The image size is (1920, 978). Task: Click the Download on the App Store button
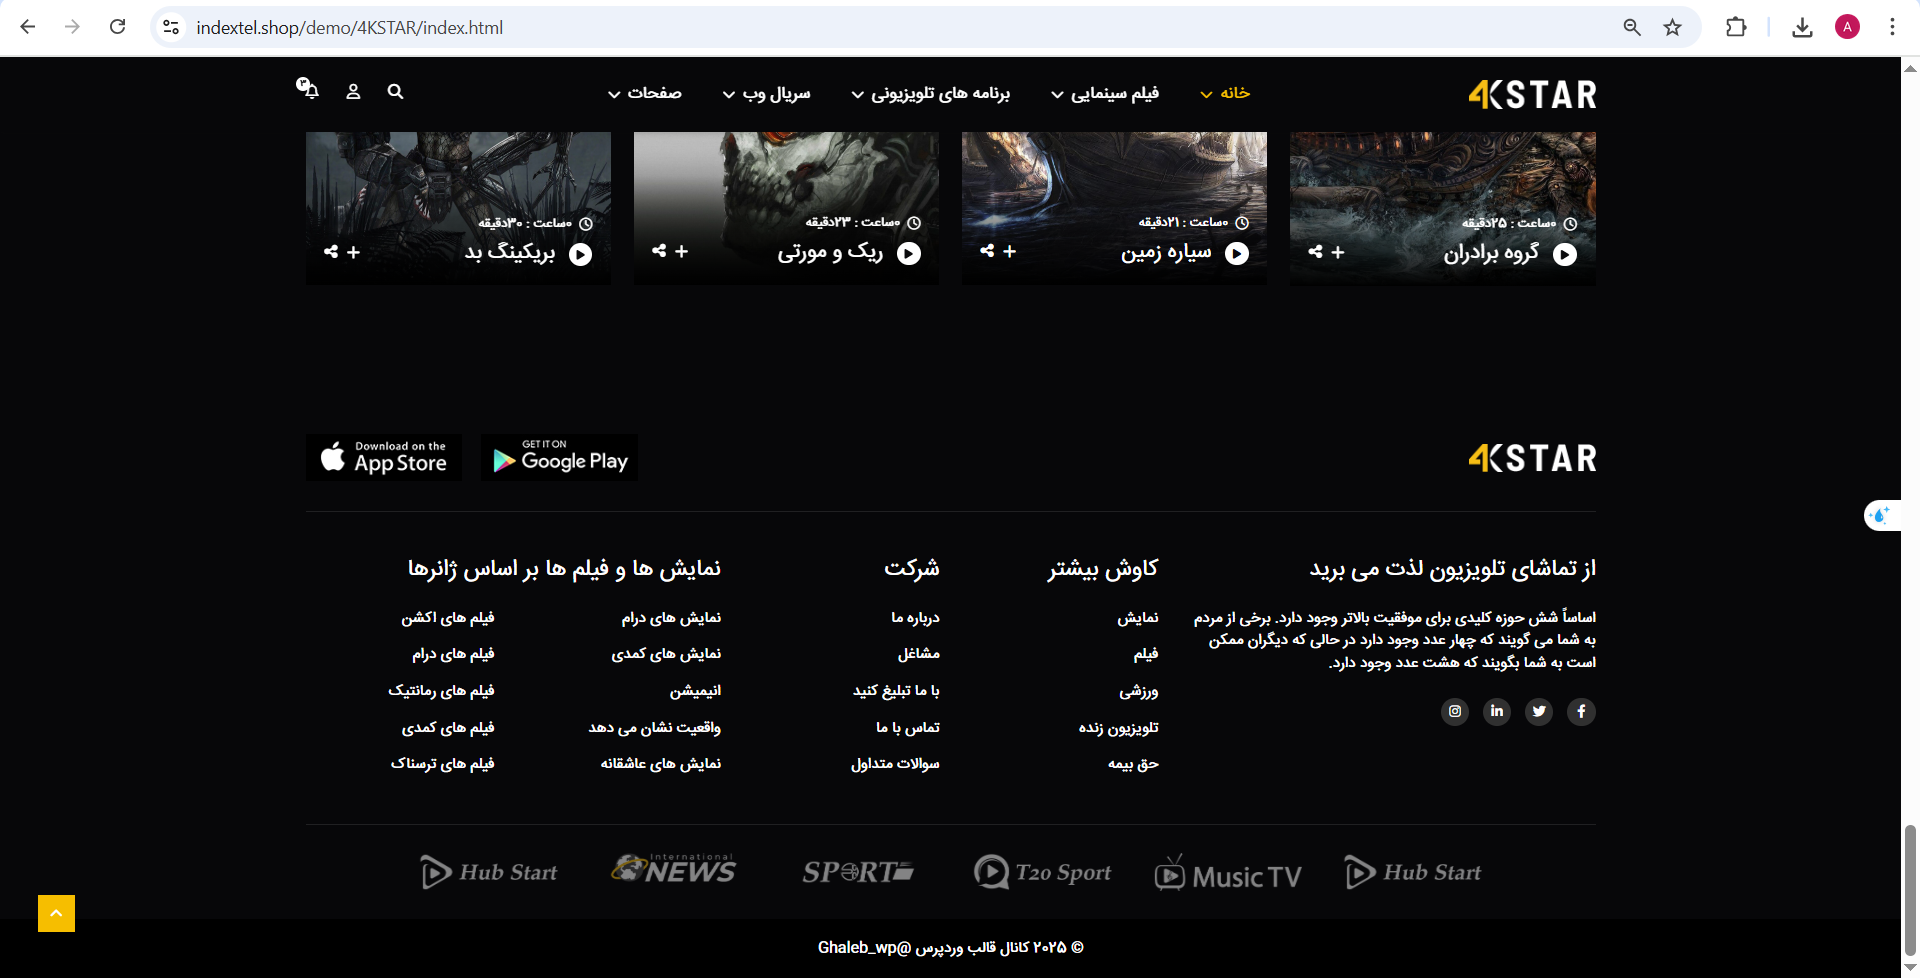[384, 458]
